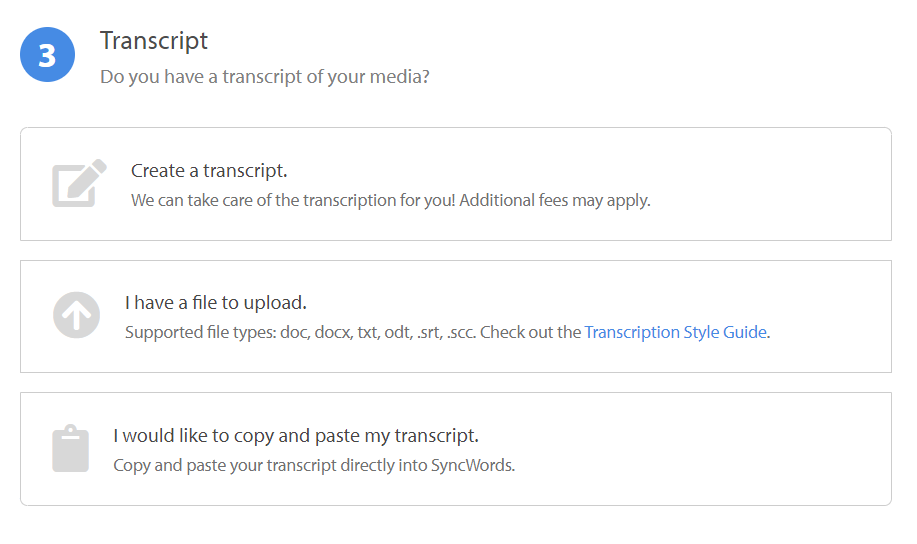Click the 'I have a file to upload.' heading

tap(216, 303)
